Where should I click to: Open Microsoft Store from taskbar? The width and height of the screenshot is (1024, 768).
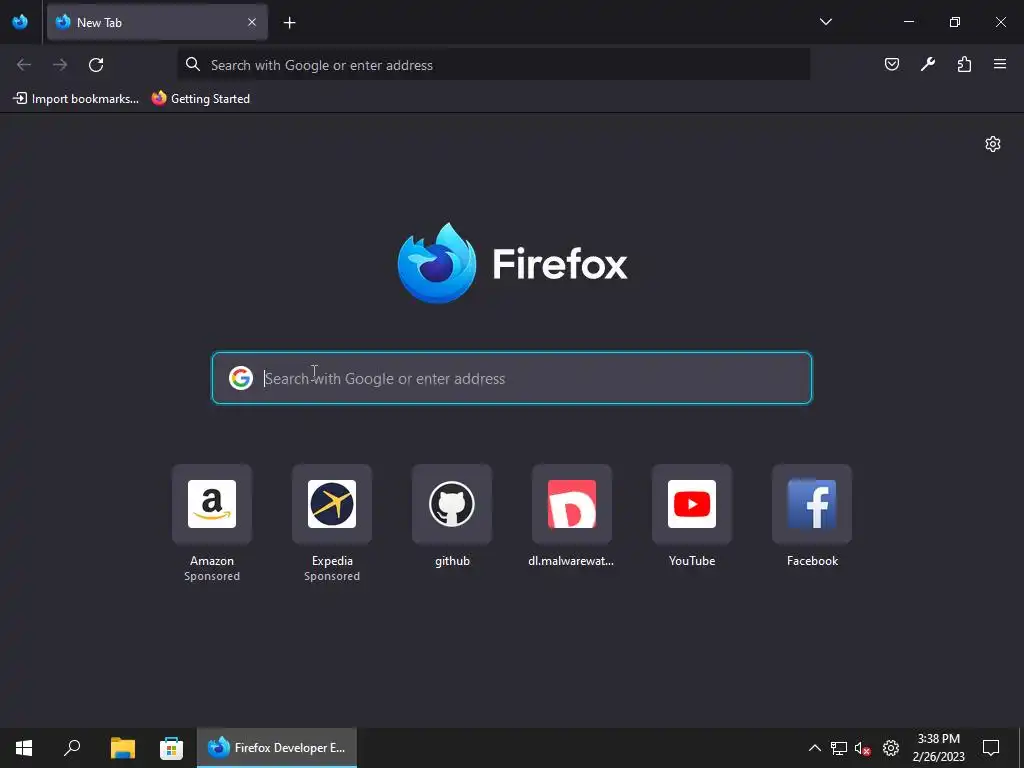[171, 748]
